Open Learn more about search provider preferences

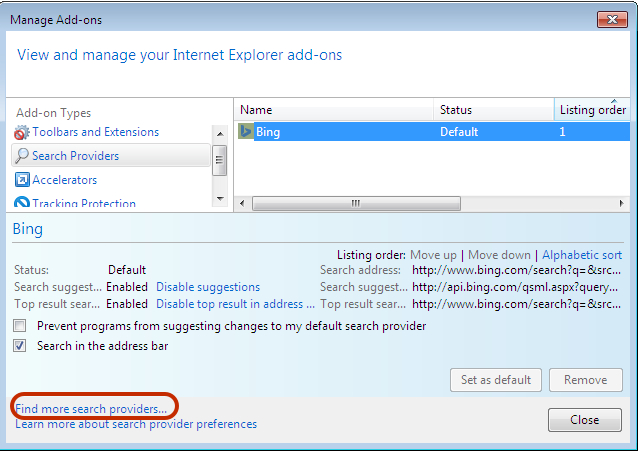(136, 424)
